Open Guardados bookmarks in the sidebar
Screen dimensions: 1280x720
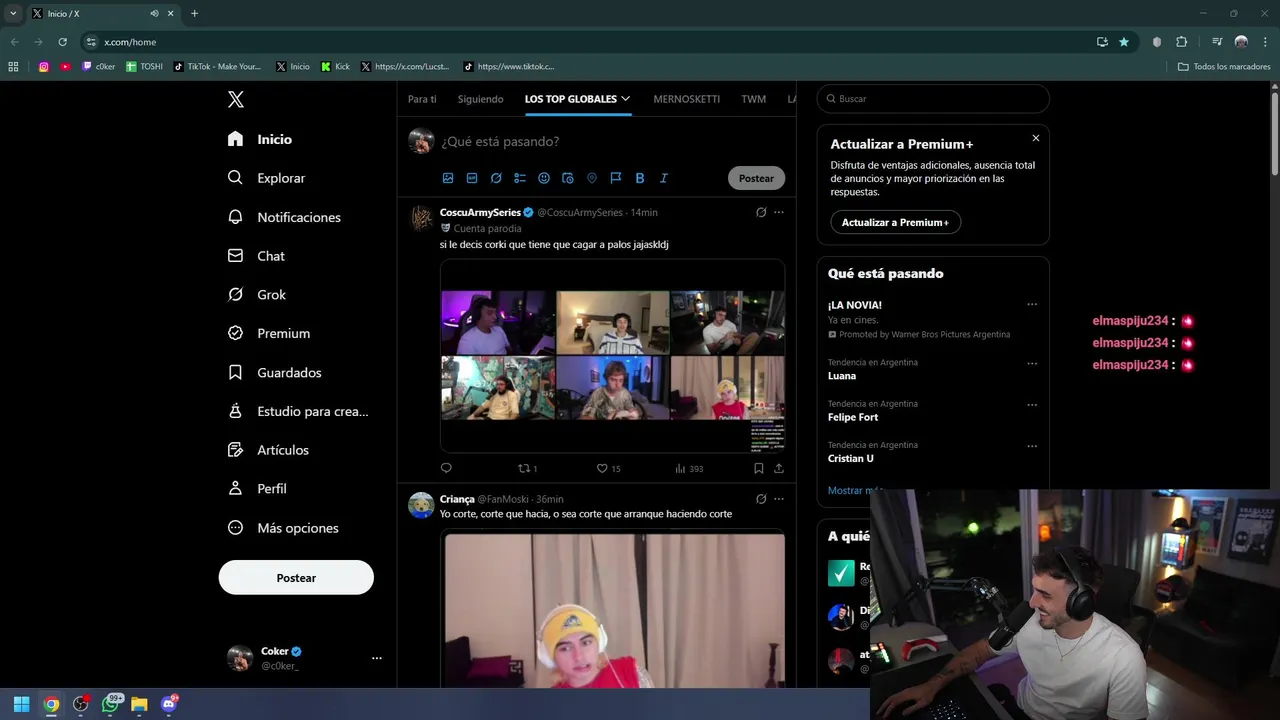(x=274, y=372)
